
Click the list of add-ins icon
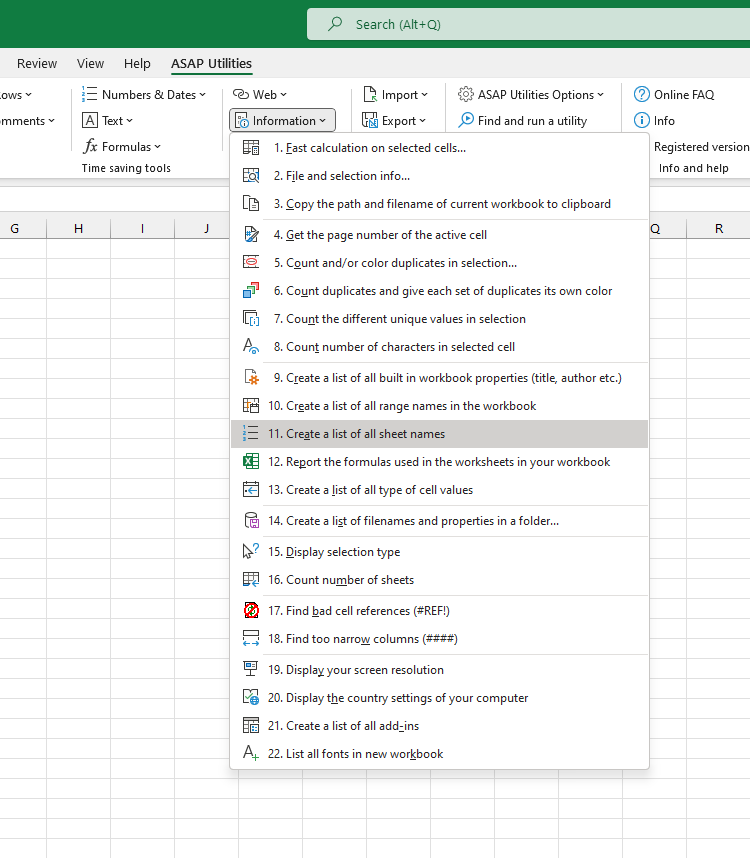[251, 726]
